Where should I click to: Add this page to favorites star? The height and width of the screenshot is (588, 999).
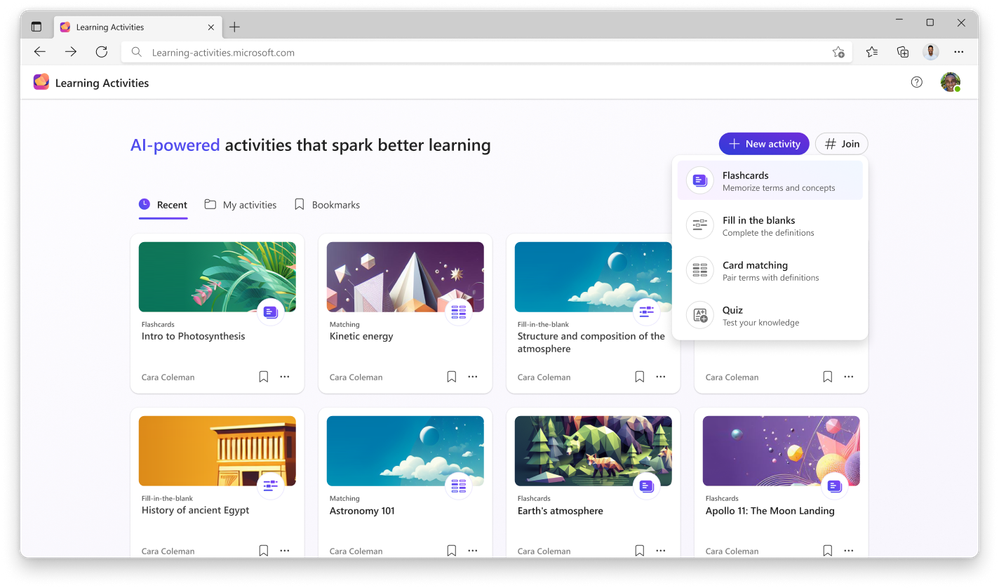point(838,52)
